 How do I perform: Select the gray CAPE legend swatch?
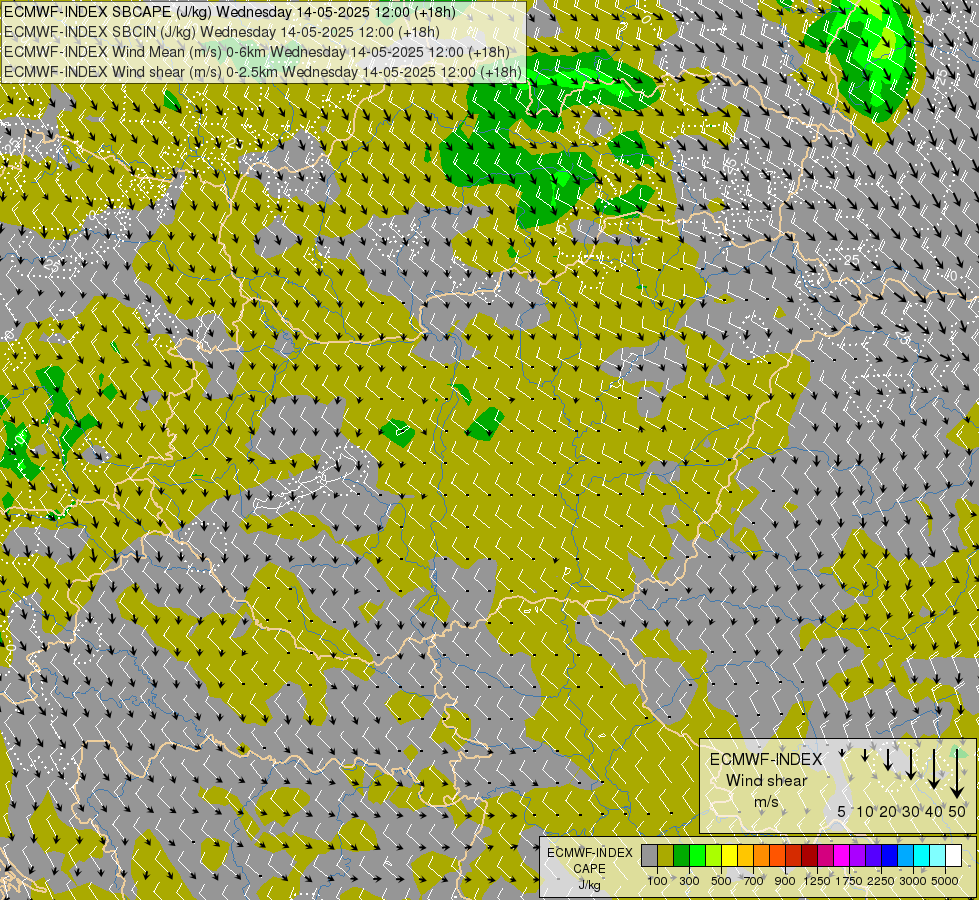coord(649,856)
